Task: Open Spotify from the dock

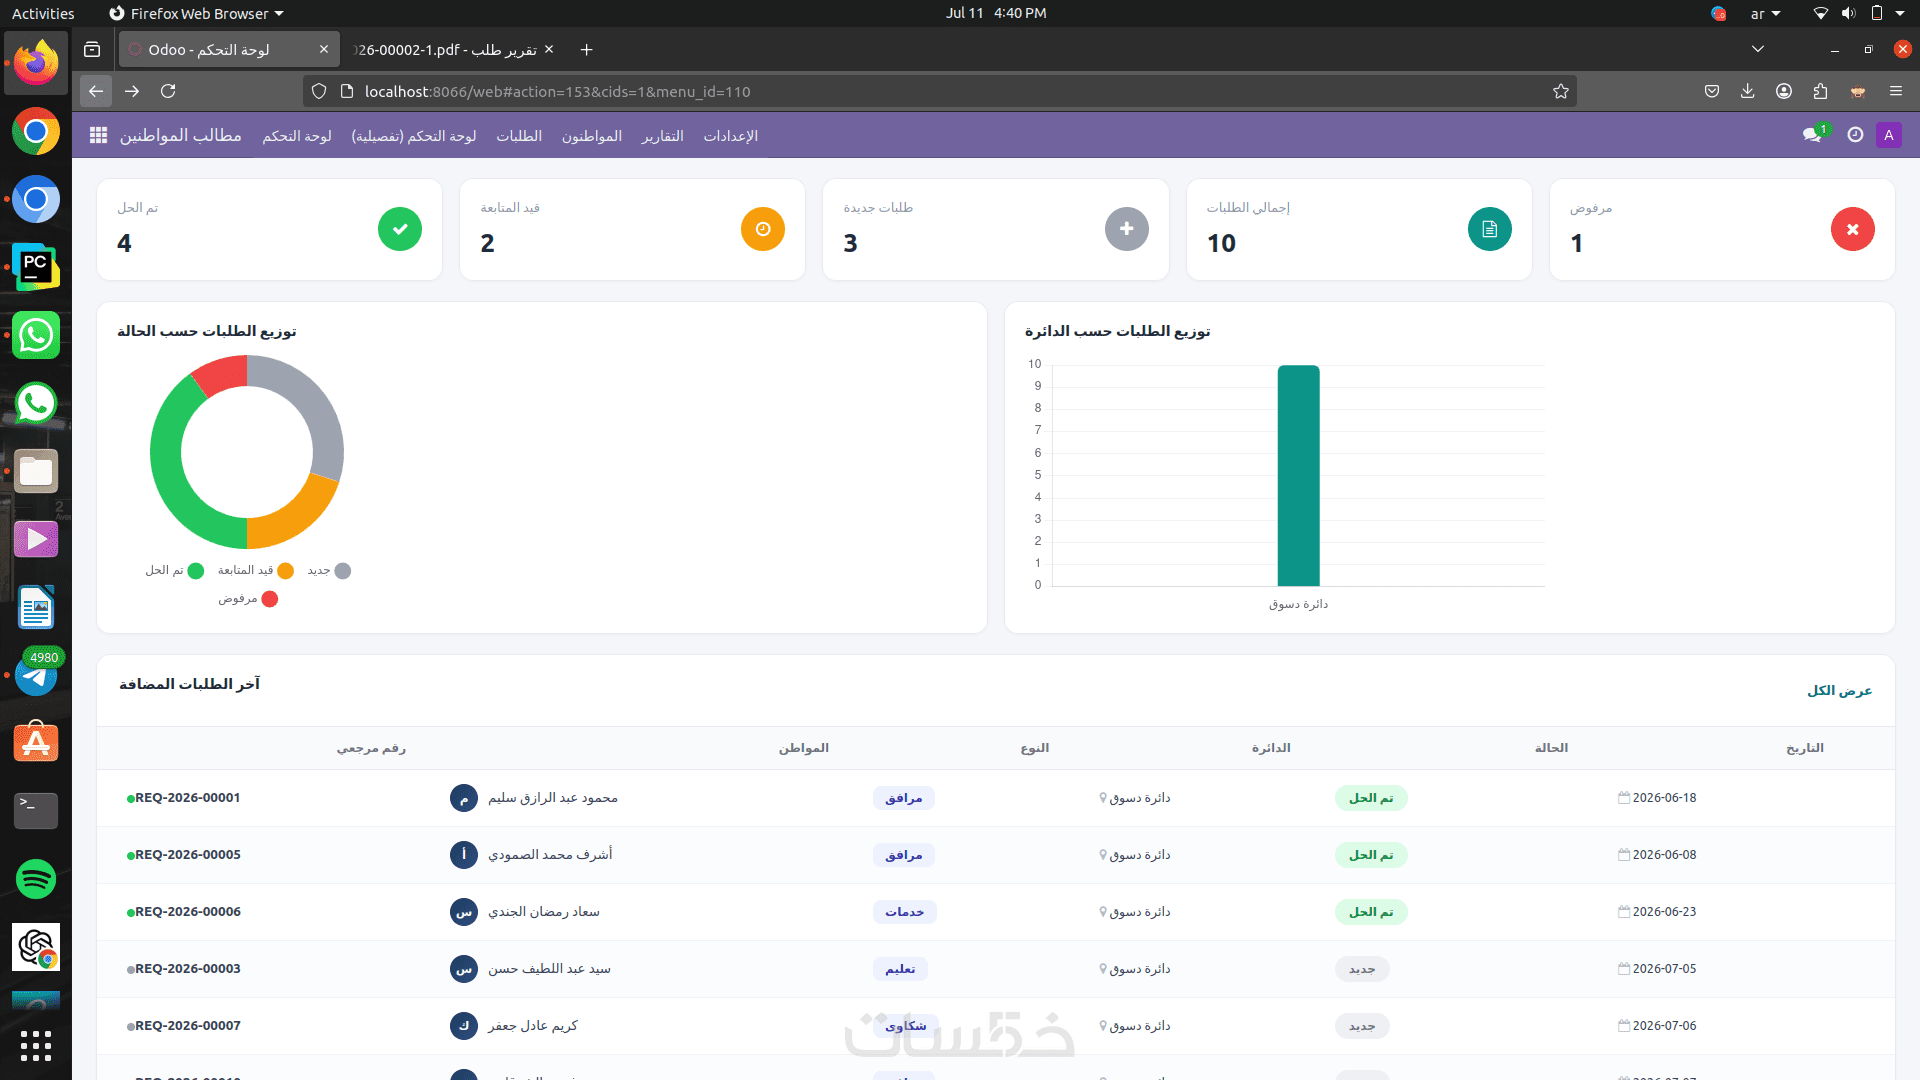Action: (36, 879)
